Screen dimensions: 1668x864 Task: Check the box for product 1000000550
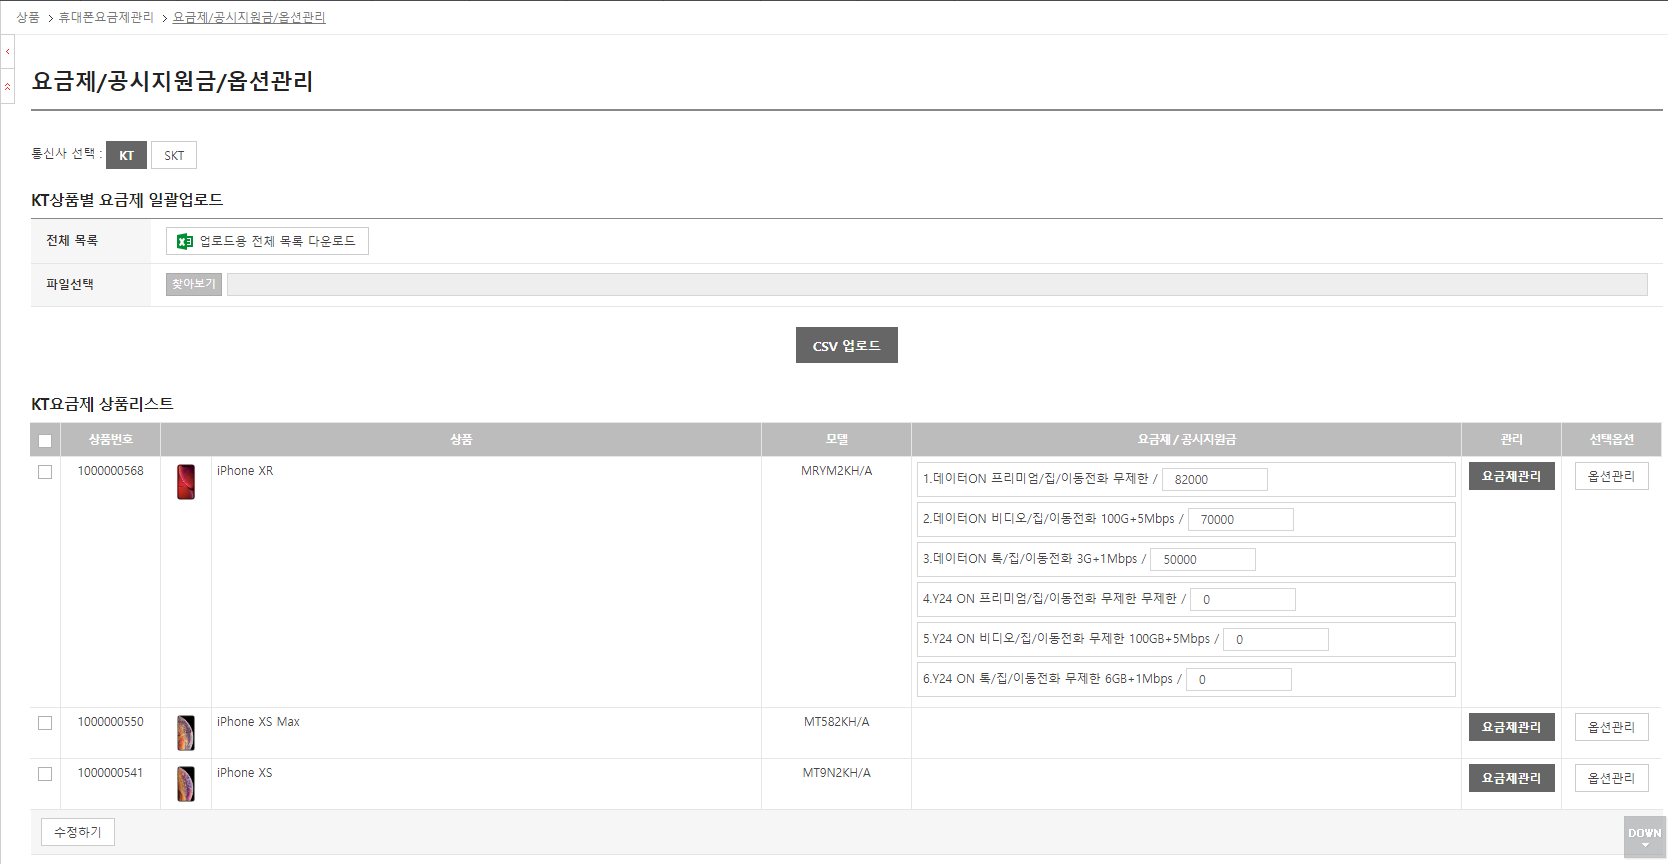(45, 723)
